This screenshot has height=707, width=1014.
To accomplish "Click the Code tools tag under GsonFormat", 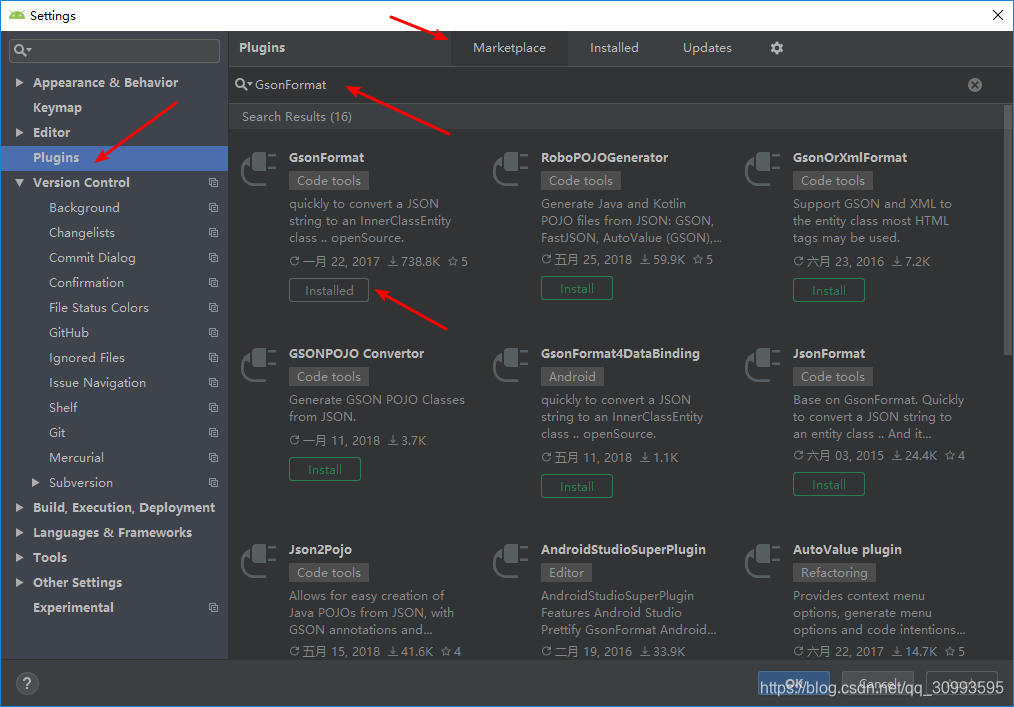I will coord(329,181).
